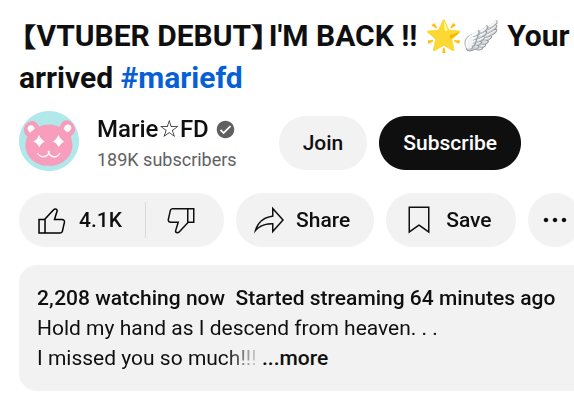
Task: Click the thumbs-up like icon
Action: click(52, 220)
